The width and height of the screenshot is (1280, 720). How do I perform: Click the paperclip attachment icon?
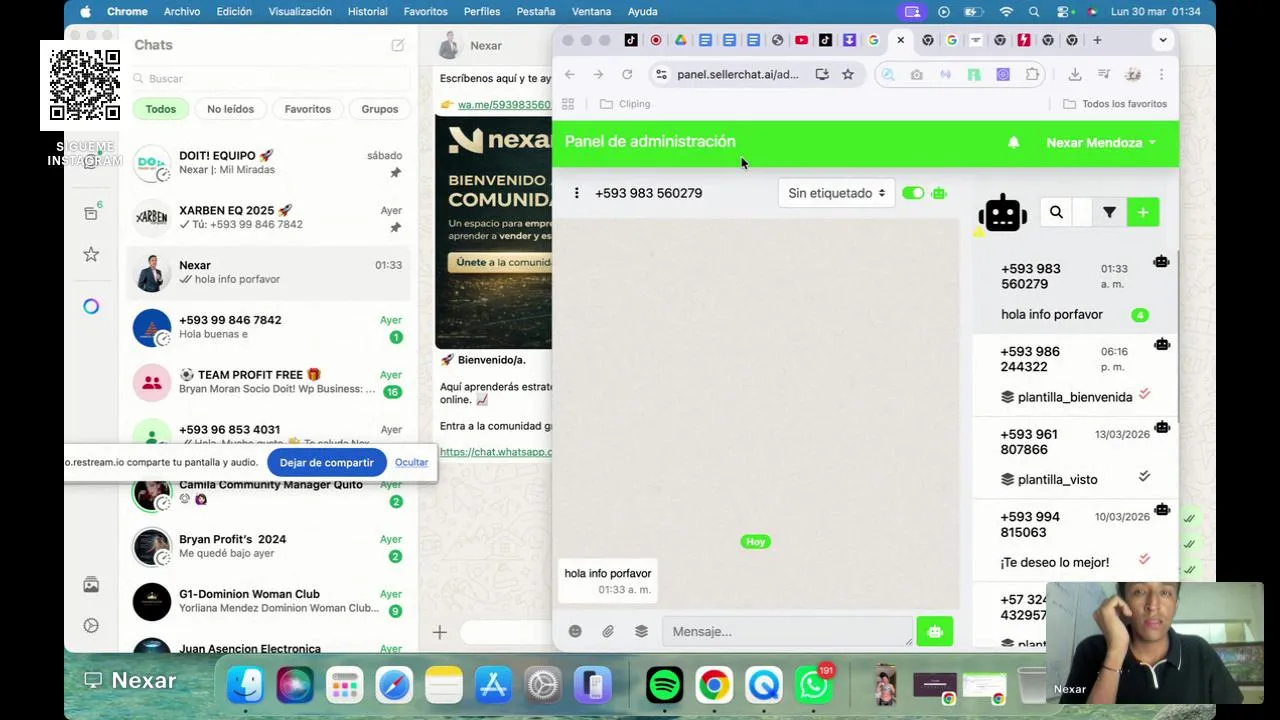(608, 631)
